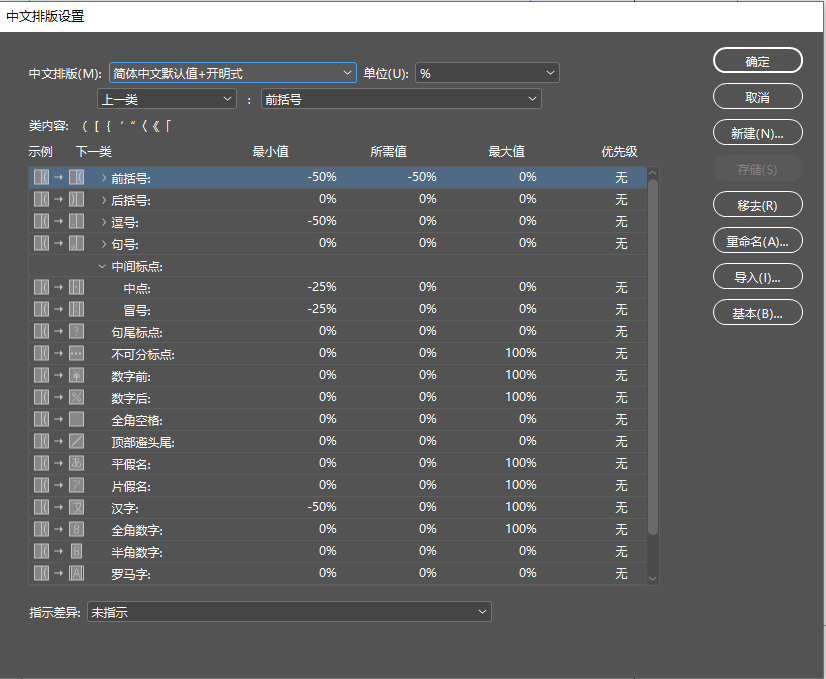
Task: Click the 确定 button
Action: pyautogui.click(x=757, y=61)
